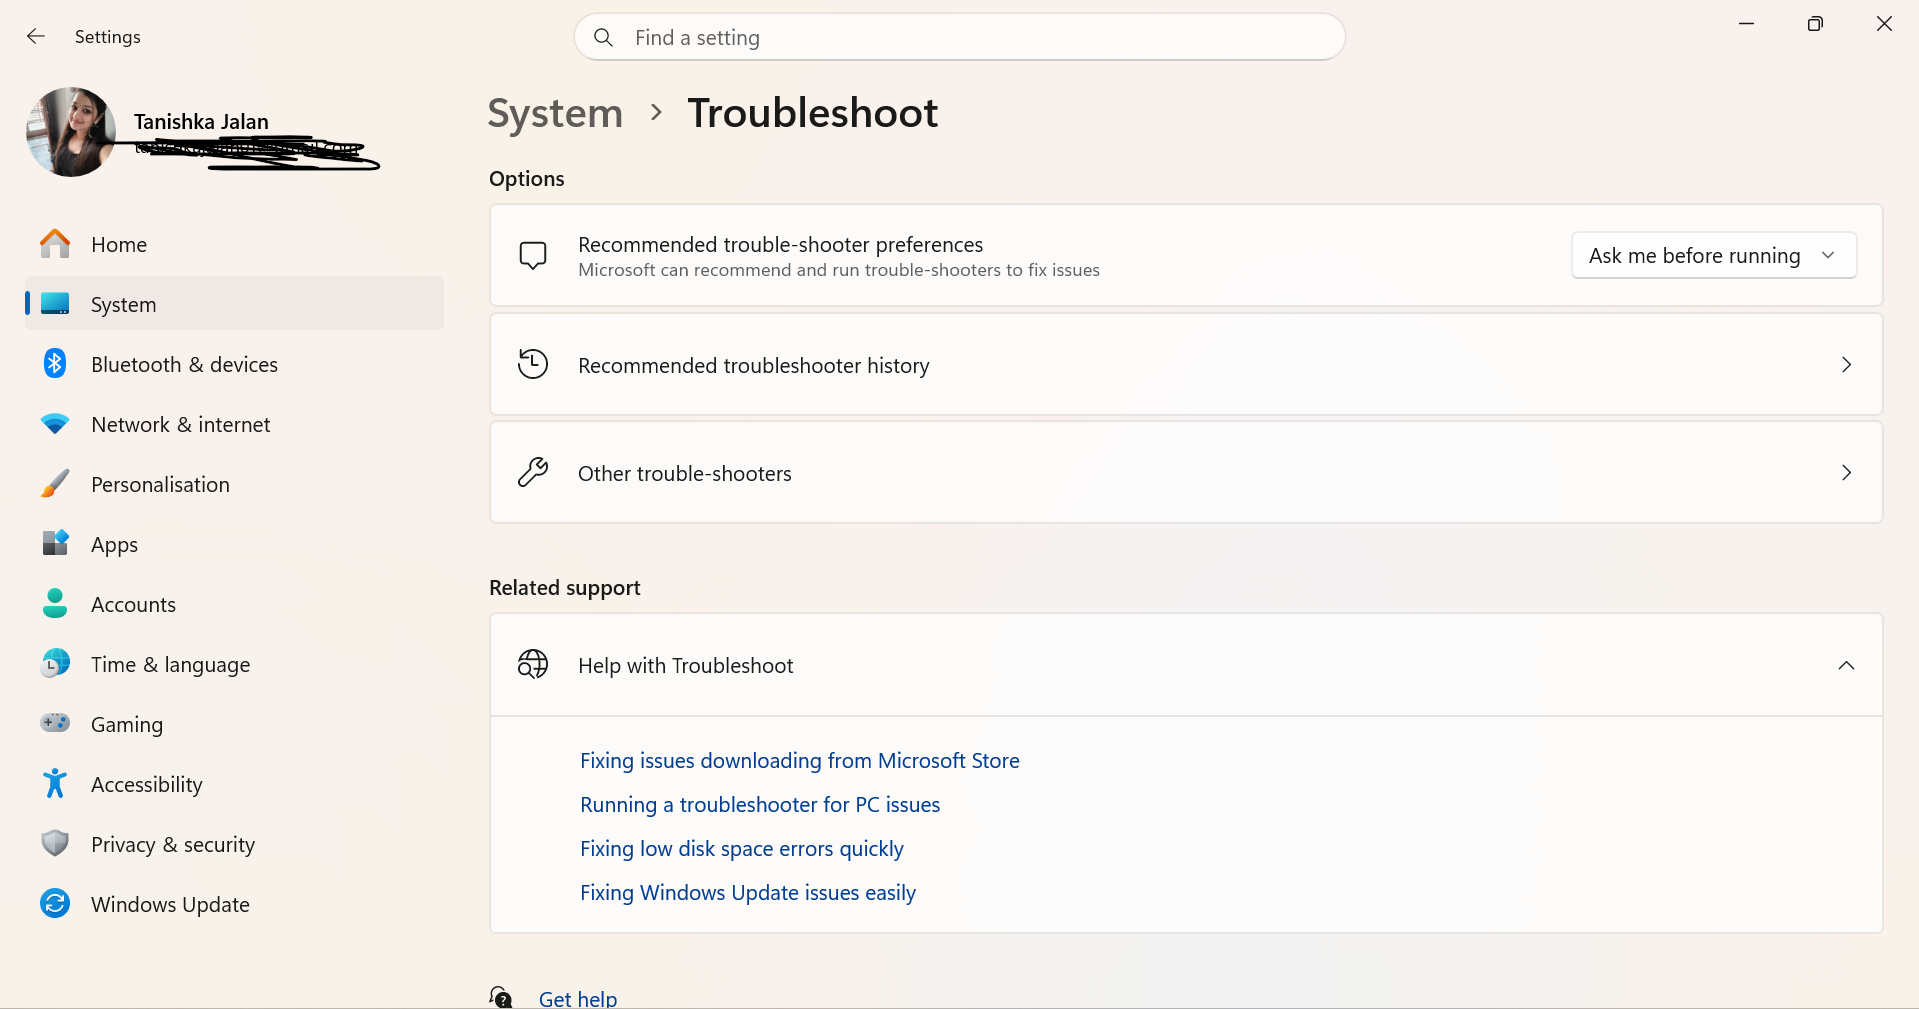
Task: Open Personalisation settings
Action: pos(234,484)
